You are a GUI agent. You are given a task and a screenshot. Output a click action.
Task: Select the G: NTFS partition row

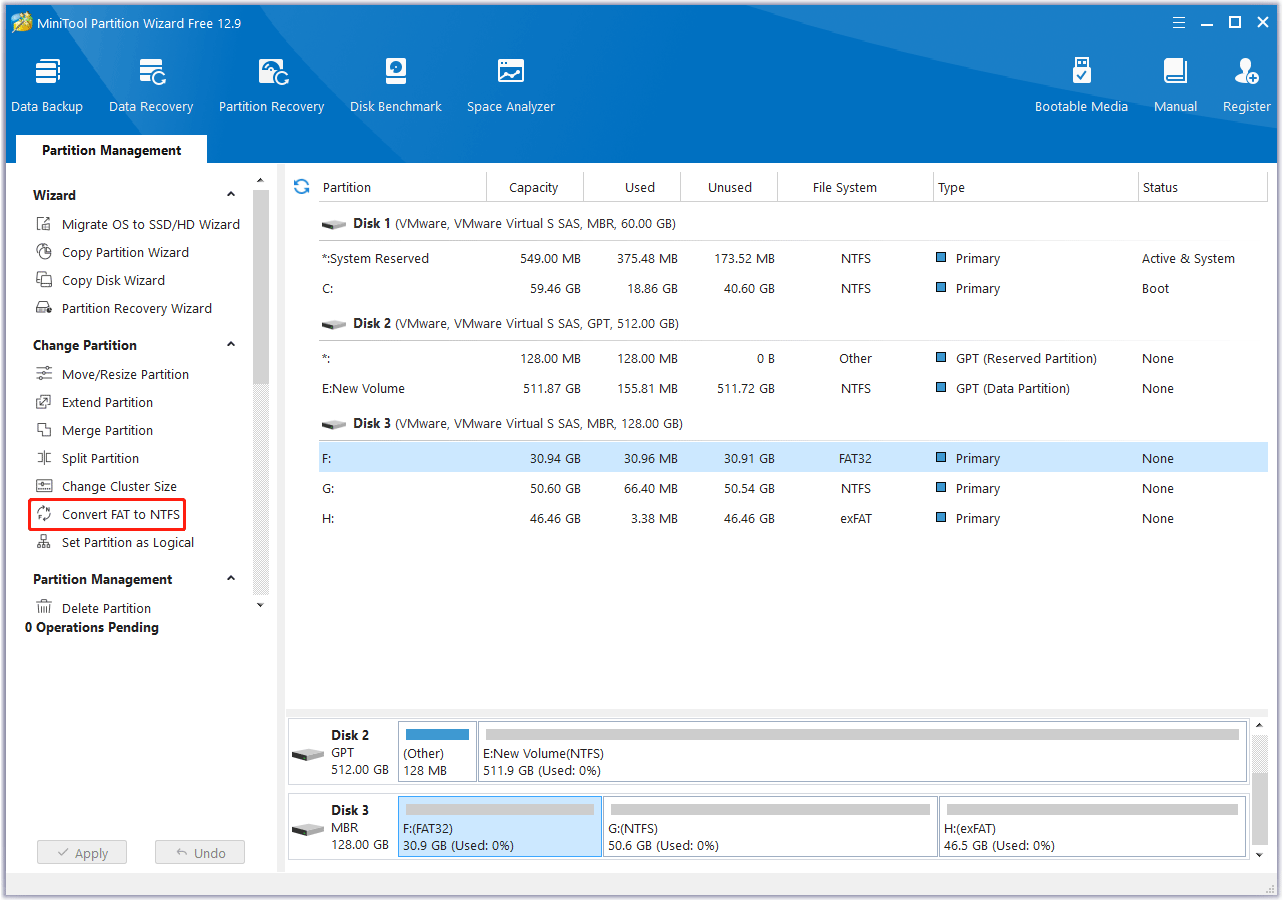click(x=793, y=488)
